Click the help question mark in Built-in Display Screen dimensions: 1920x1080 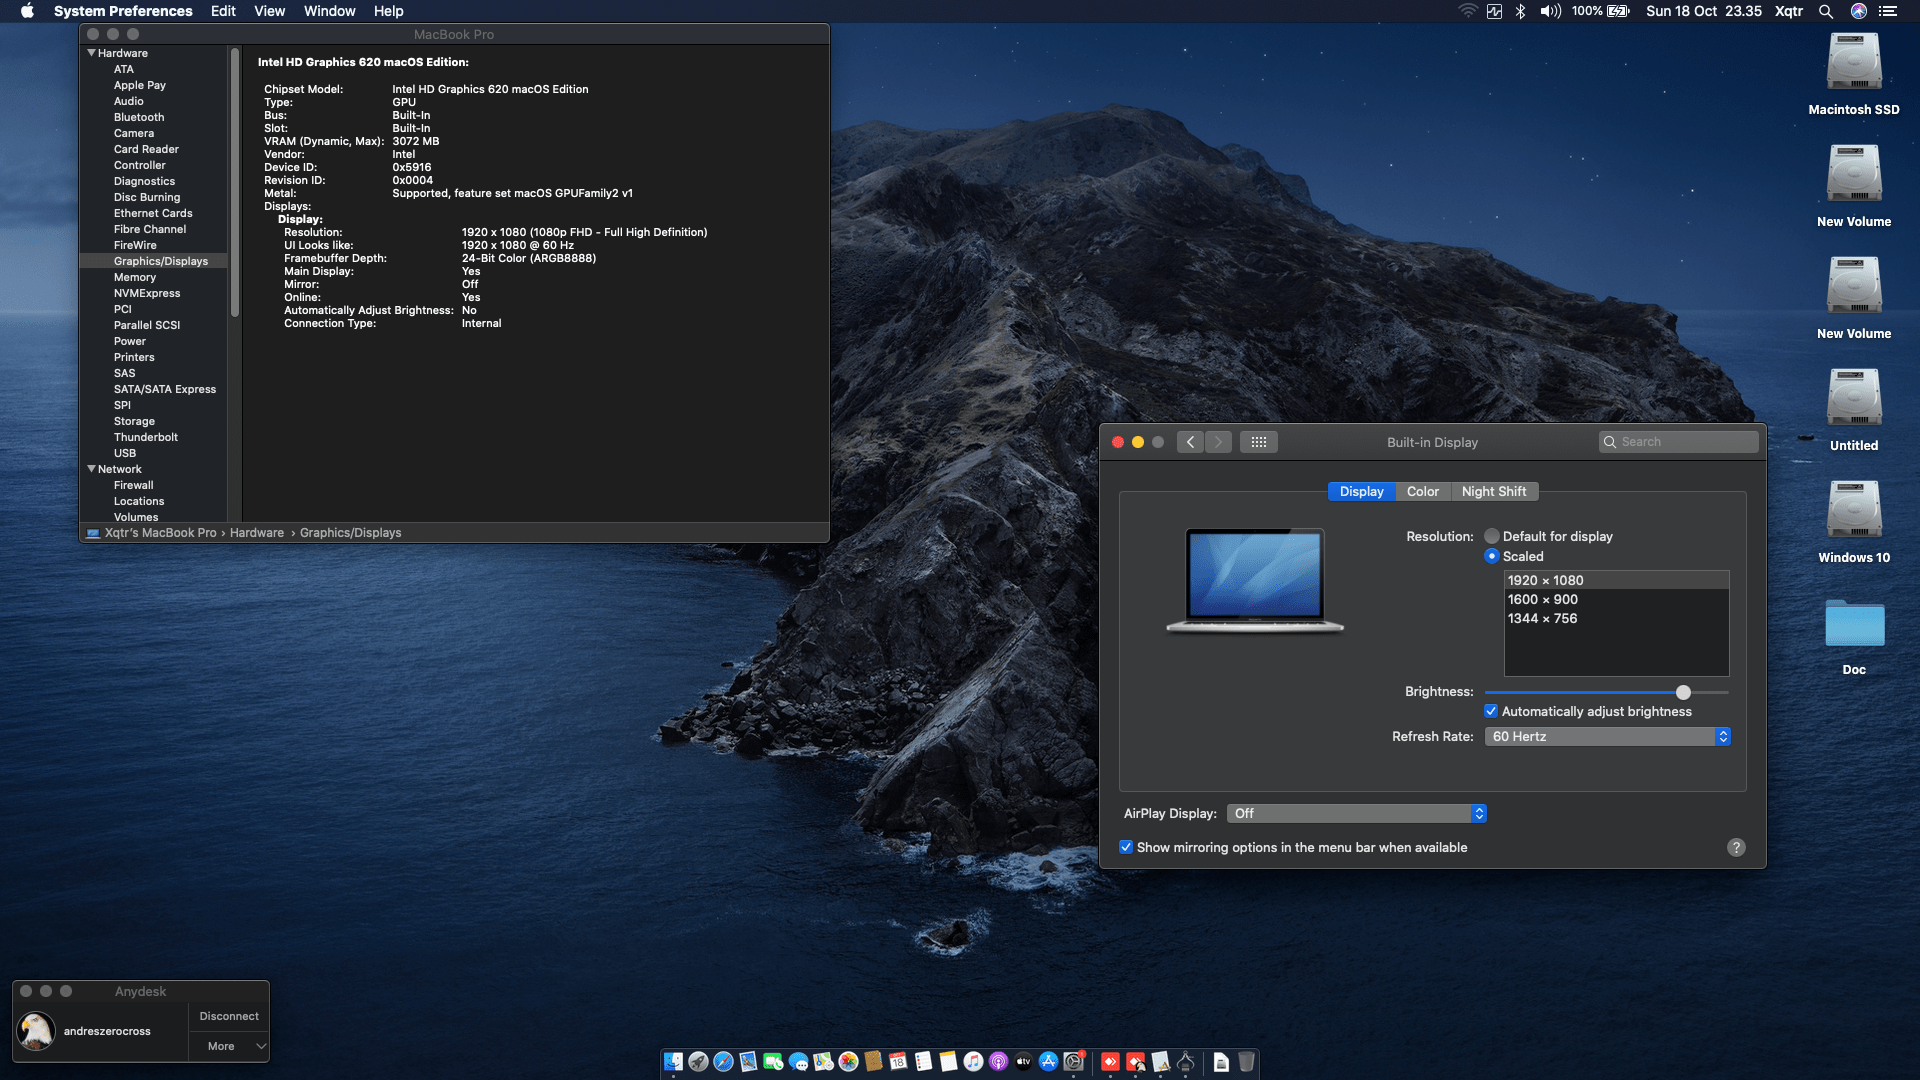tap(1737, 847)
